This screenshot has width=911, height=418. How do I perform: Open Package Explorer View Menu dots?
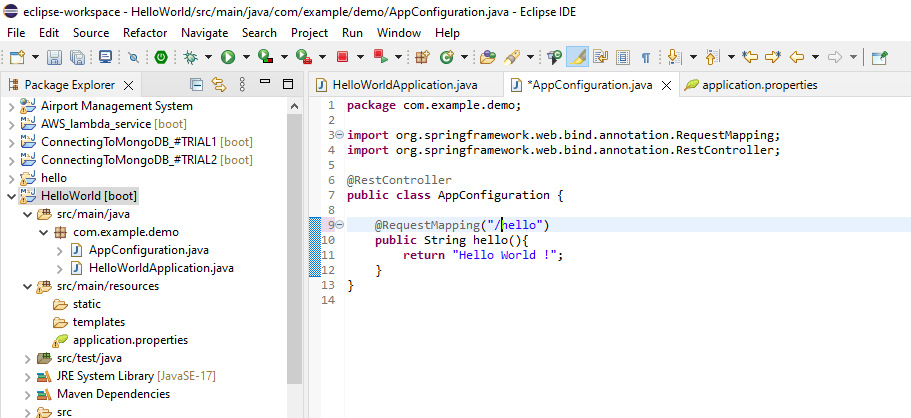(x=242, y=85)
